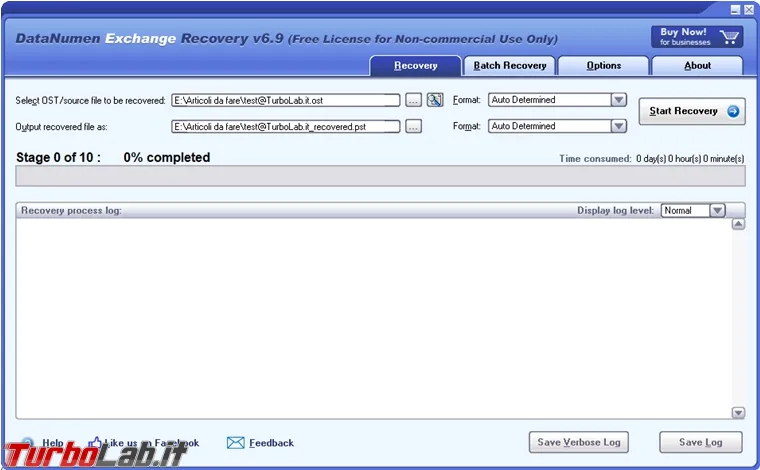Click the Save Log button

coord(700,442)
